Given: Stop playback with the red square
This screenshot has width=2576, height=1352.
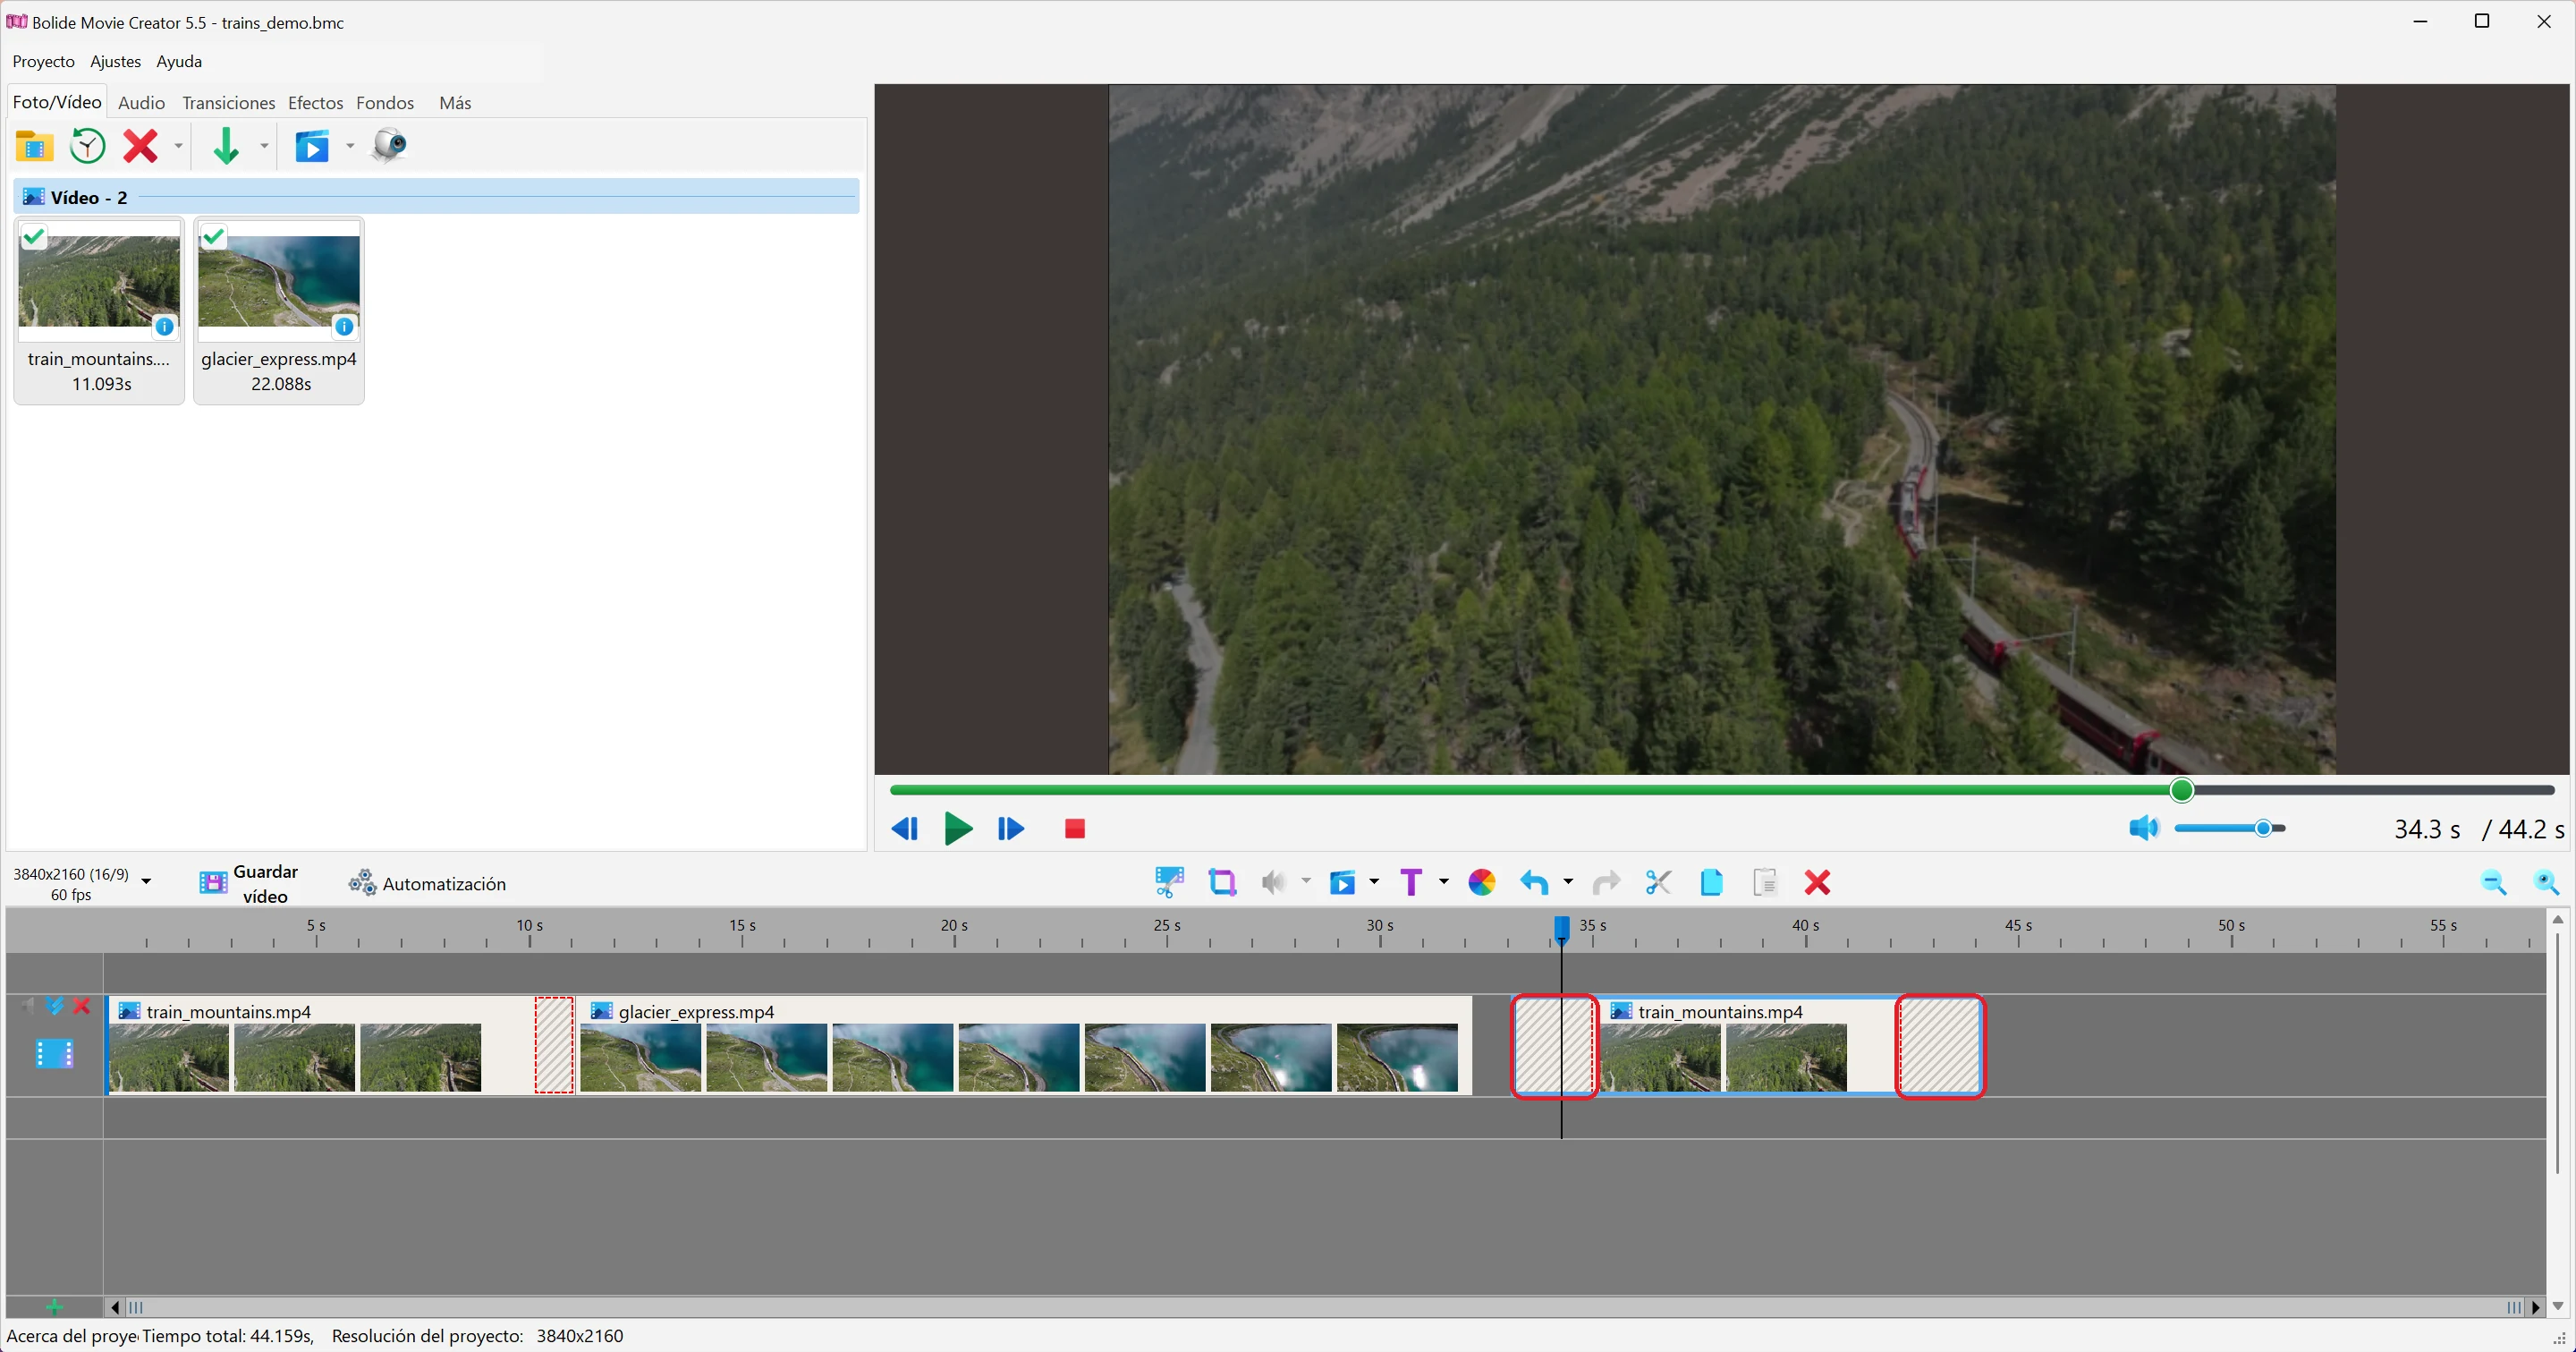Looking at the screenshot, I should tap(1075, 828).
